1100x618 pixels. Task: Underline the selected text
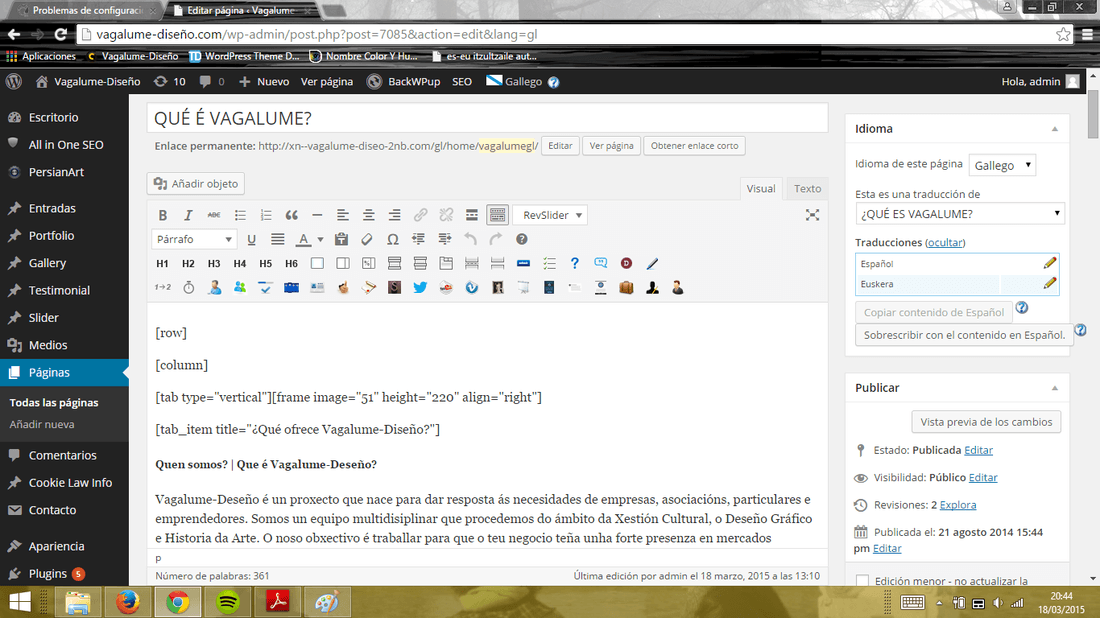click(251, 239)
